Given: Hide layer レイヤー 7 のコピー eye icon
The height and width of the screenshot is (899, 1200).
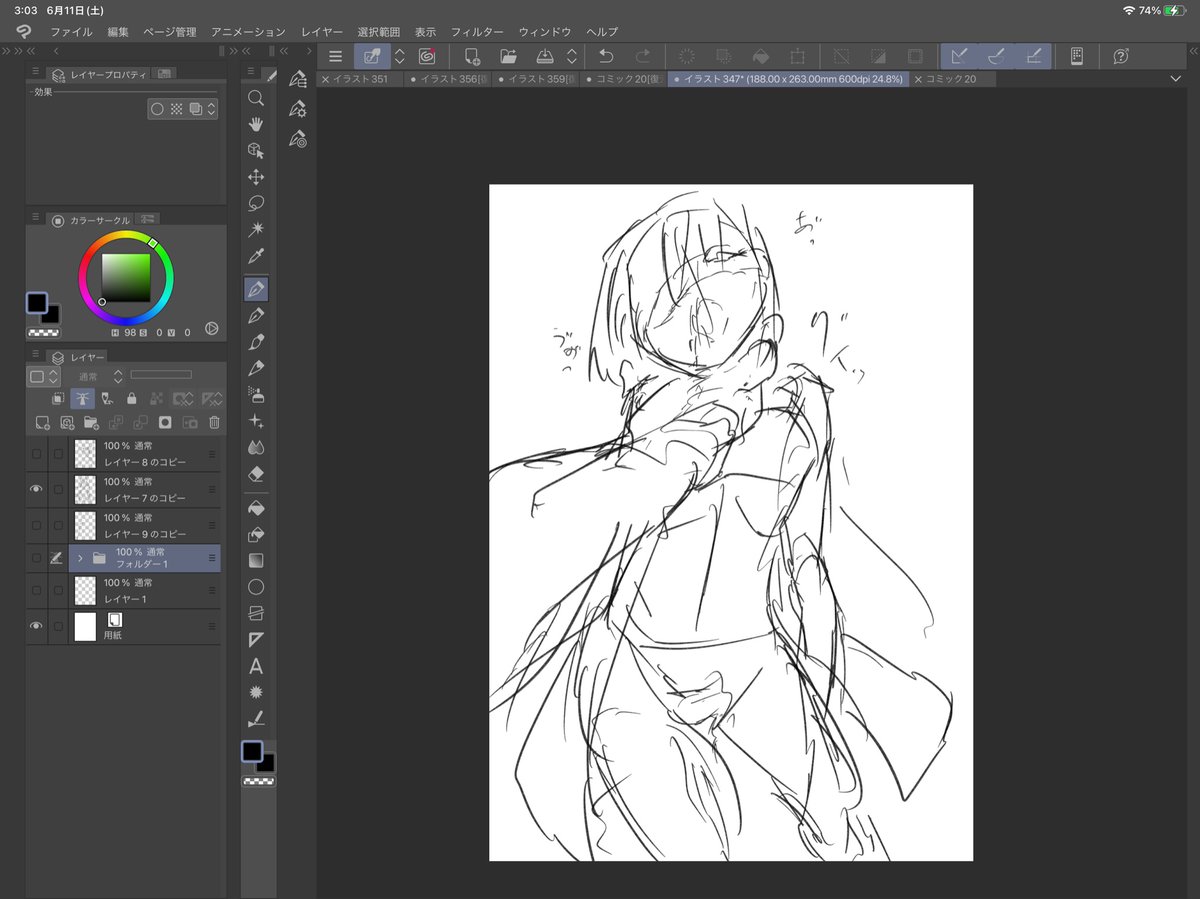Looking at the screenshot, I should point(37,490).
